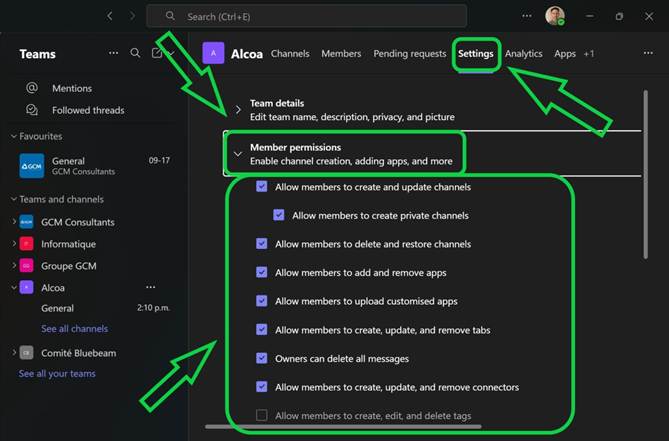The width and height of the screenshot is (669, 441).
Task: Expand the Comité Bluebeam team
Action: 14,353
